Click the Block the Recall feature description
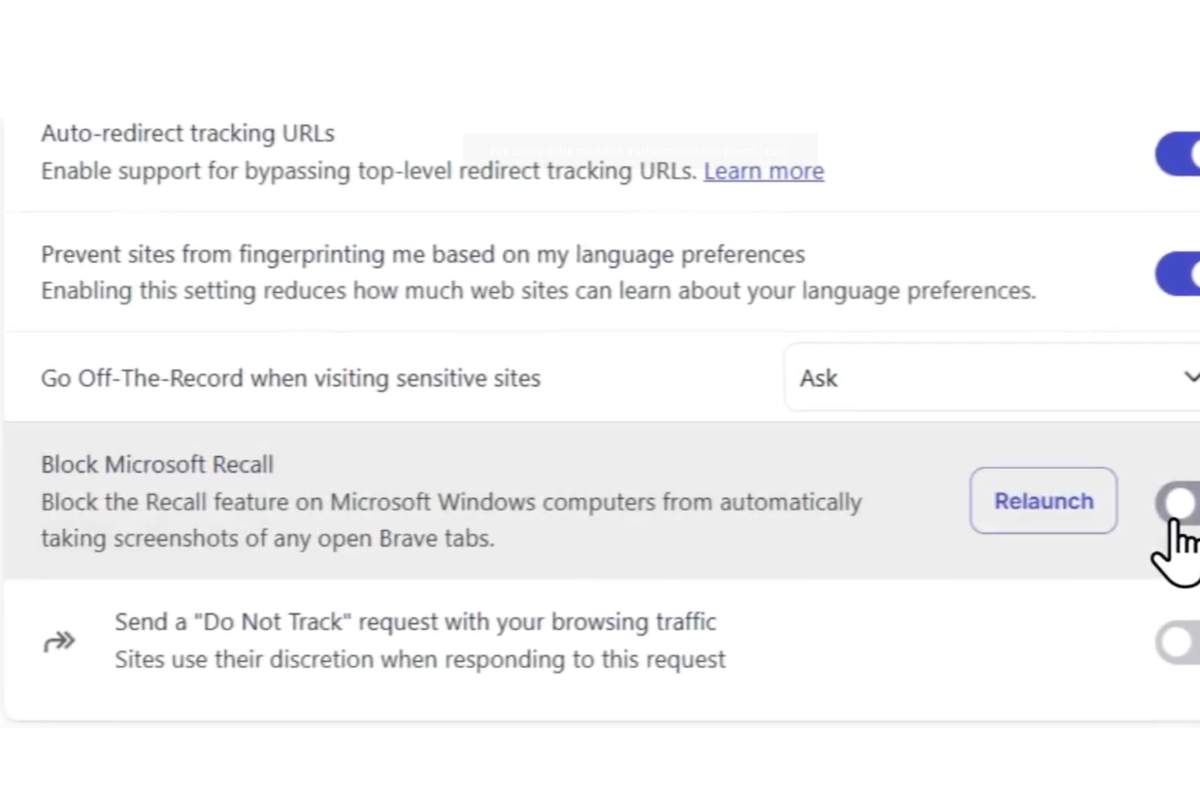The width and height of the screenshot is (1200, 800). 450,501
